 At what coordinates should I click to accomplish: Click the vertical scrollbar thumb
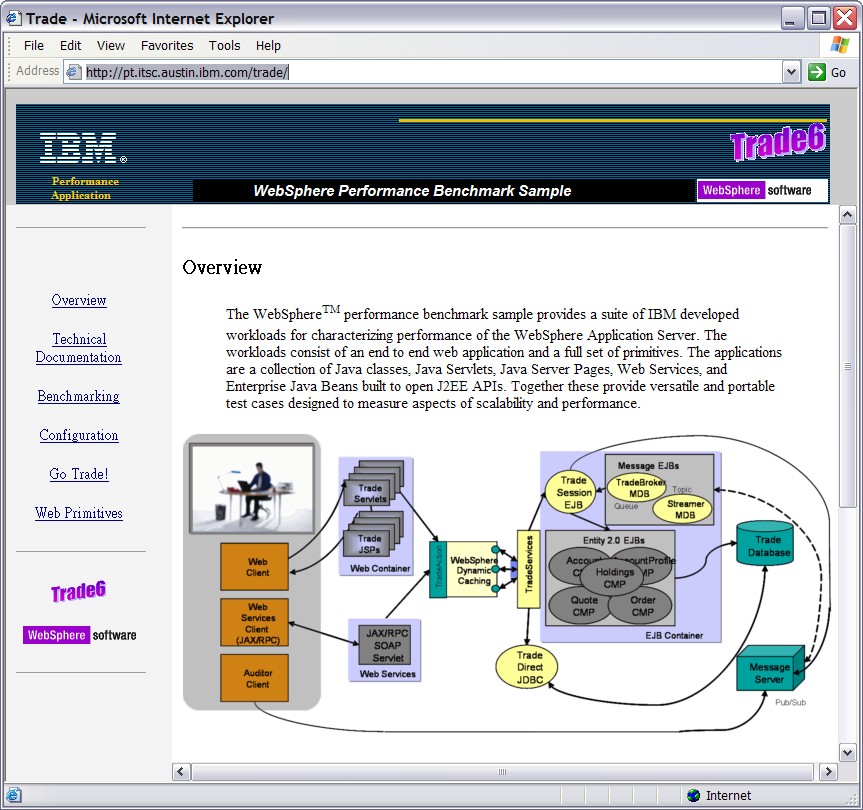[847, 366]
